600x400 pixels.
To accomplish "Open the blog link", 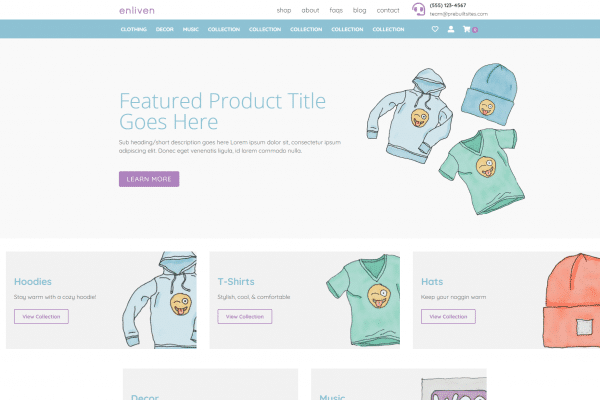I will [x=359, y=10].
